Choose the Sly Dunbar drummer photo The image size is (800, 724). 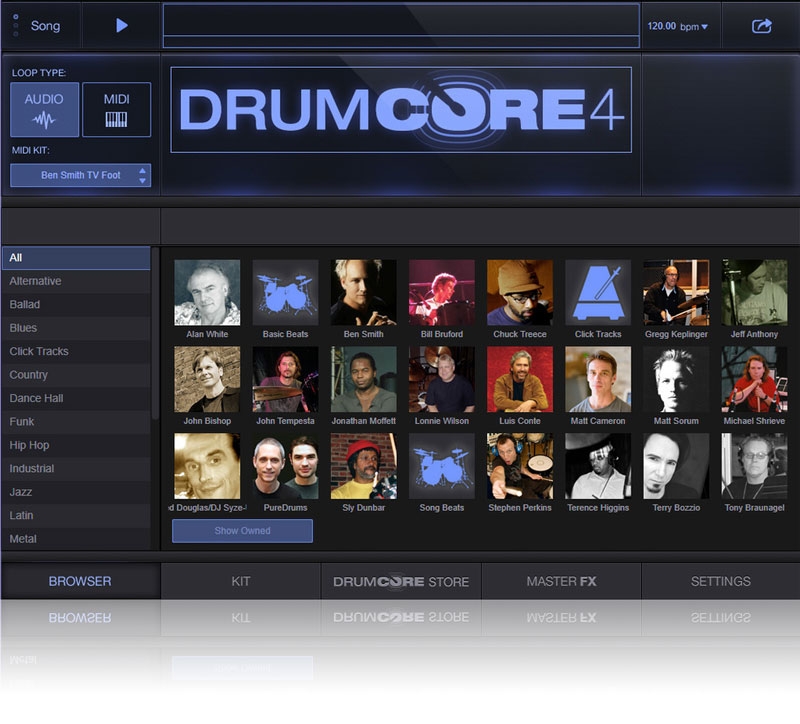(363, 466)
